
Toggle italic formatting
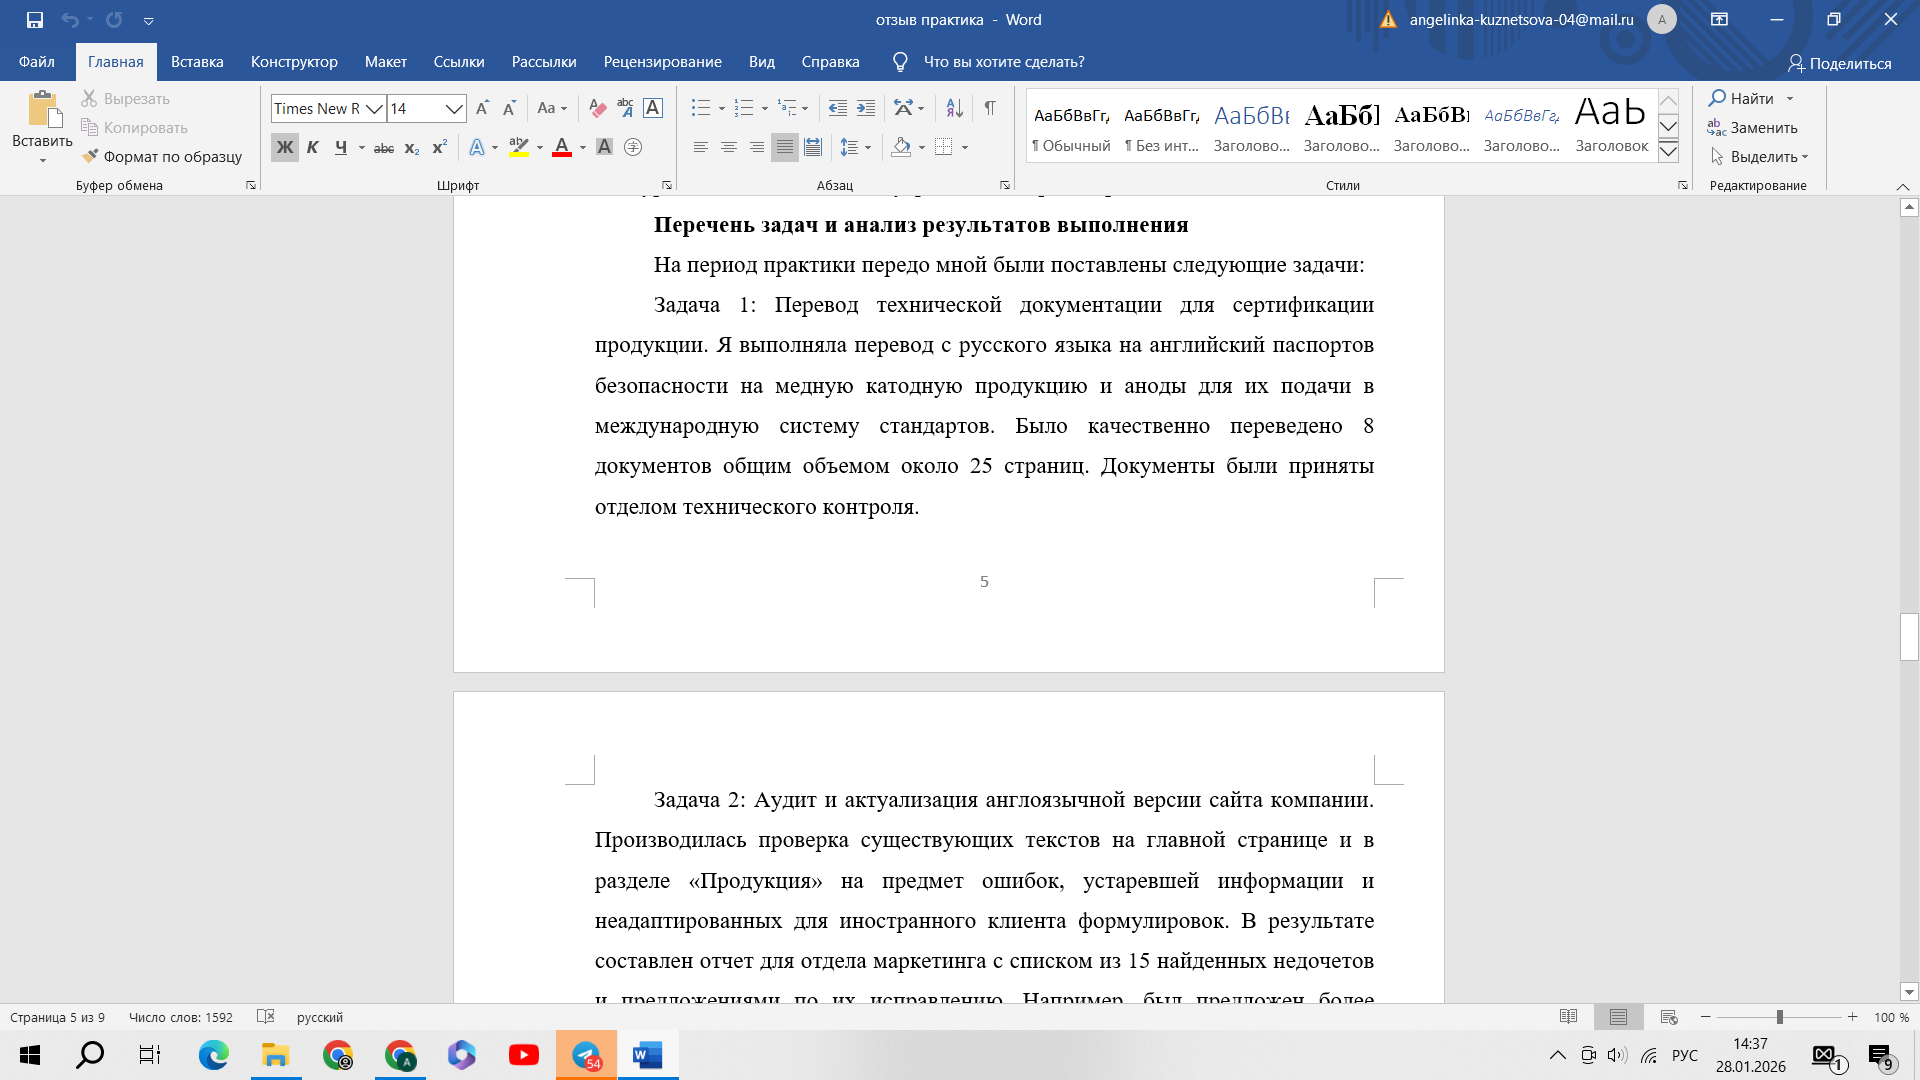click(313, 148)
